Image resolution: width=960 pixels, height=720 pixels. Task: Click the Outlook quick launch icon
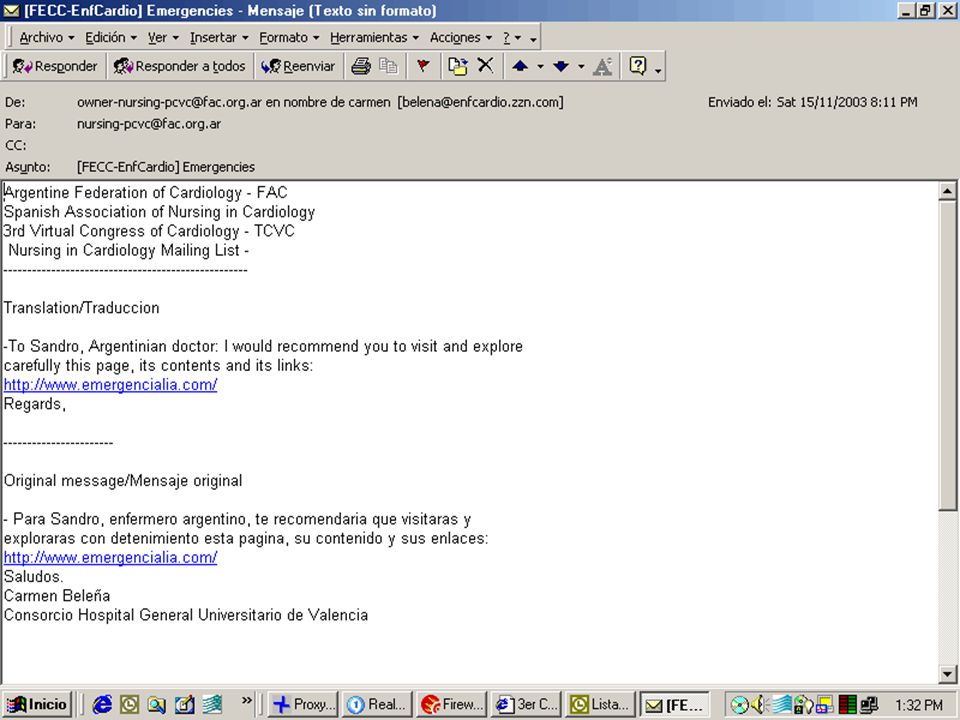point(129,705)
